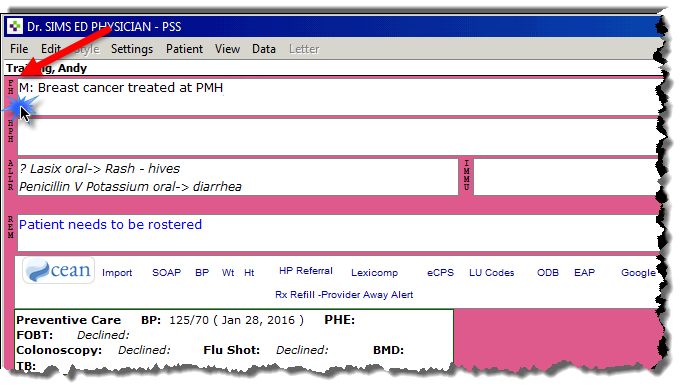The height and width of the screenshot is (391, 698).
Task: Click the Import link
Action: click(117, 273)
